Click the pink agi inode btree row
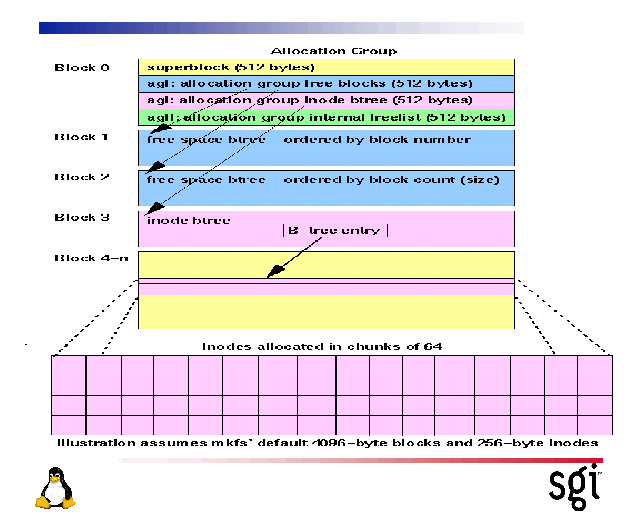640x512 pixels. (x=326, y=101)
